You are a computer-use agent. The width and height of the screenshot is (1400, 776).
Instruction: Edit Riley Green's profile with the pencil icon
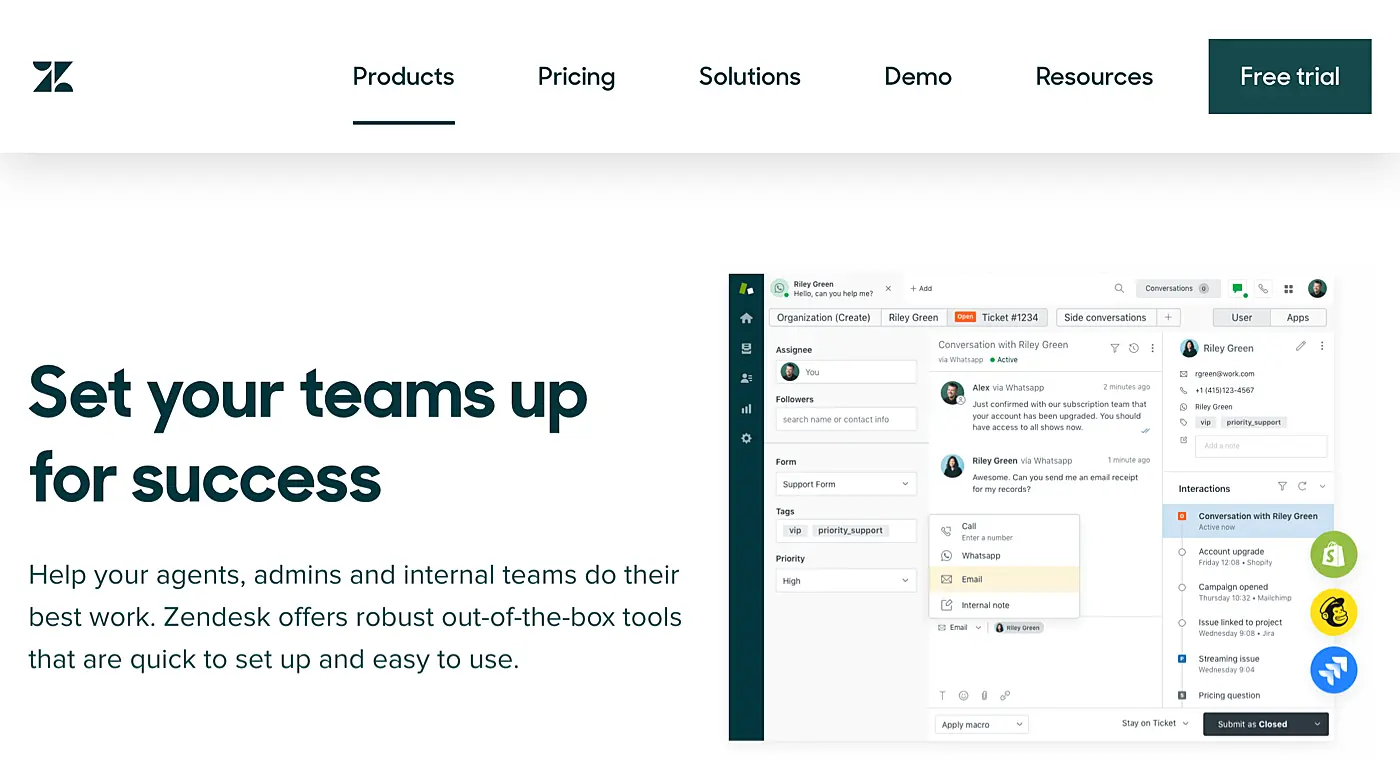[1300, 345]
